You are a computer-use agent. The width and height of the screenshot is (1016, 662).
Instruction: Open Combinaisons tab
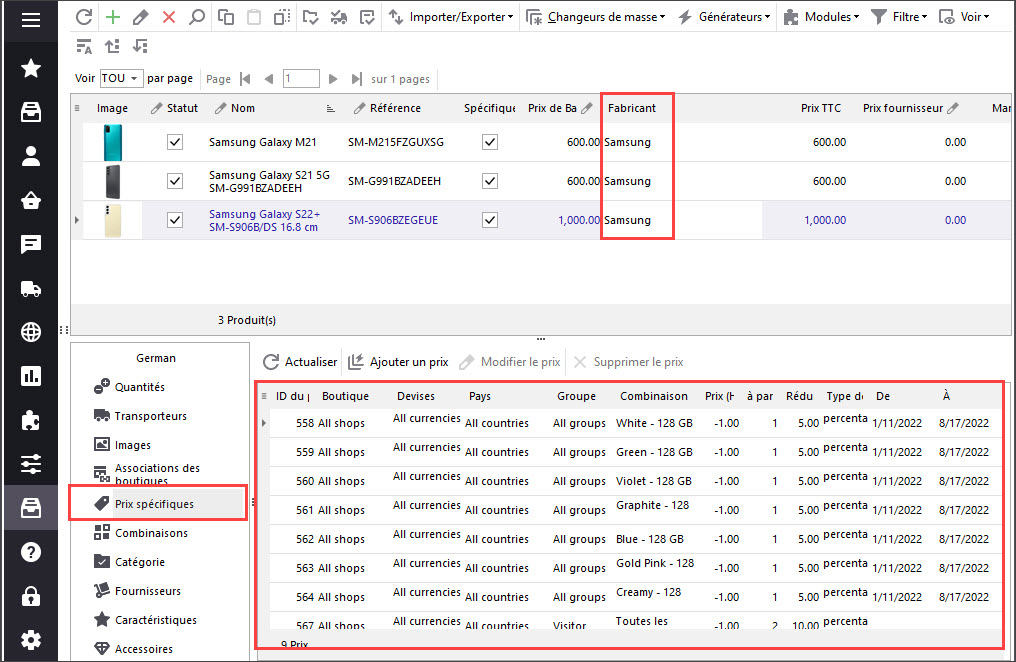141,532
